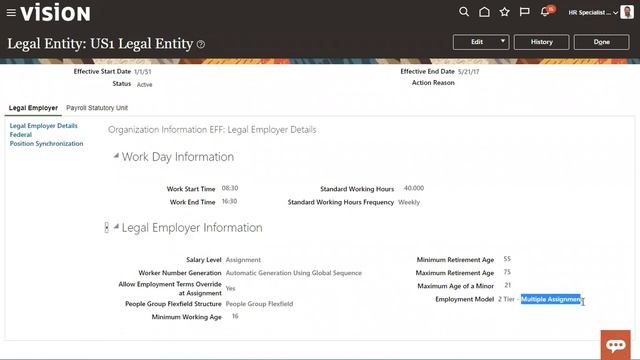Click the handle icon beside Legal Employer Information
The height and width of the screenshot is (360, 640).
(107, 228)
